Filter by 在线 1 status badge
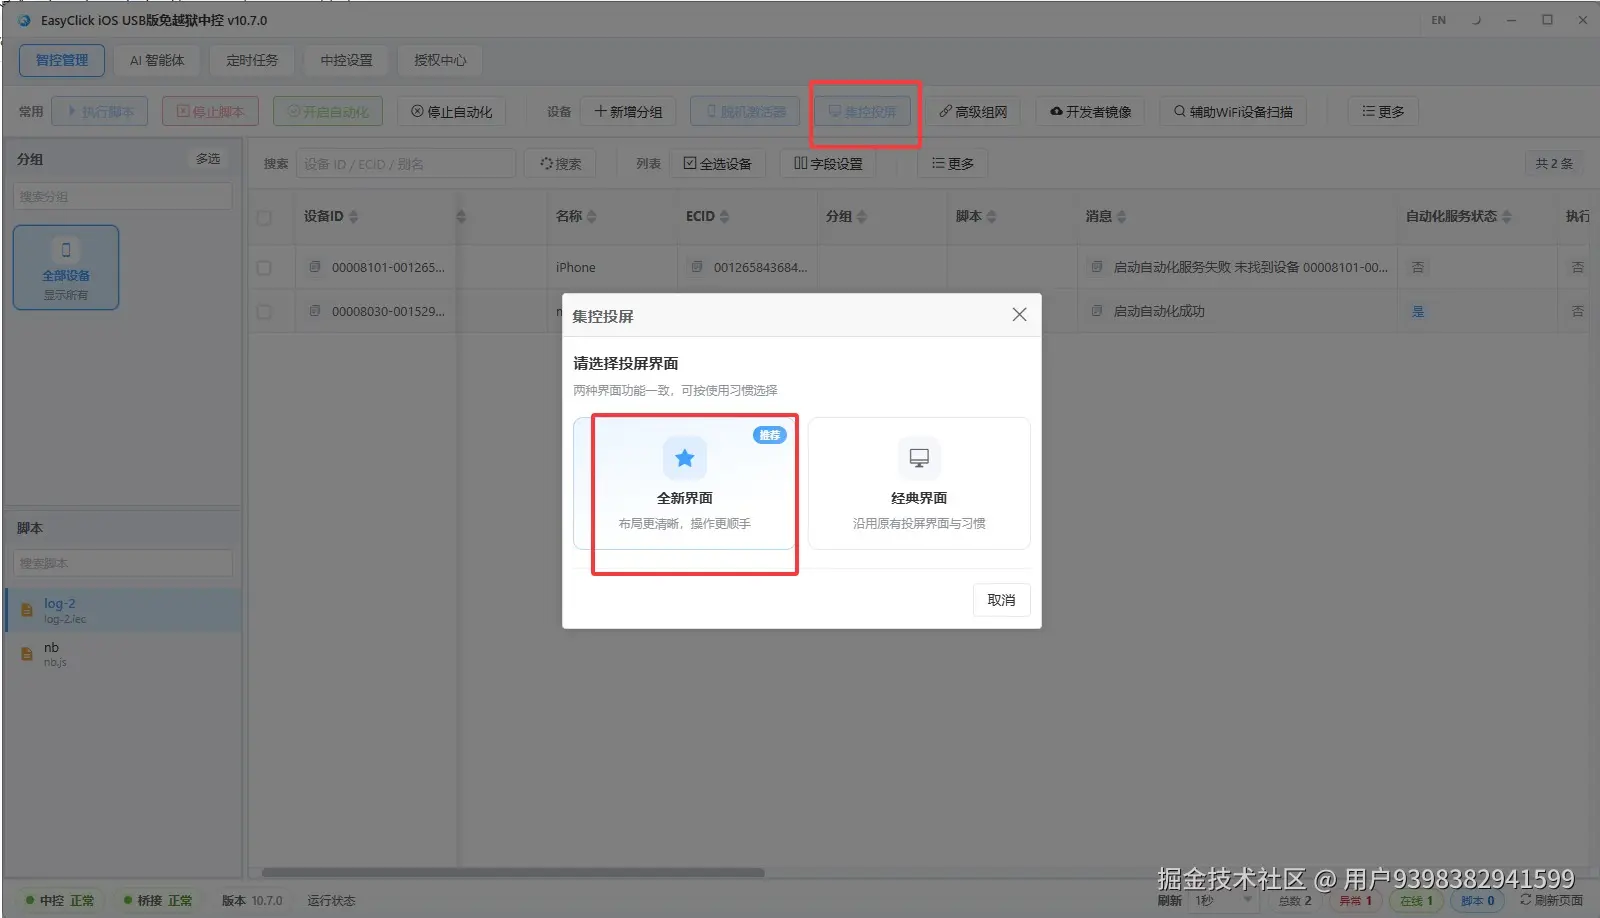The width and height of the screenshot is (1600, 918). tap(1416, 901)
